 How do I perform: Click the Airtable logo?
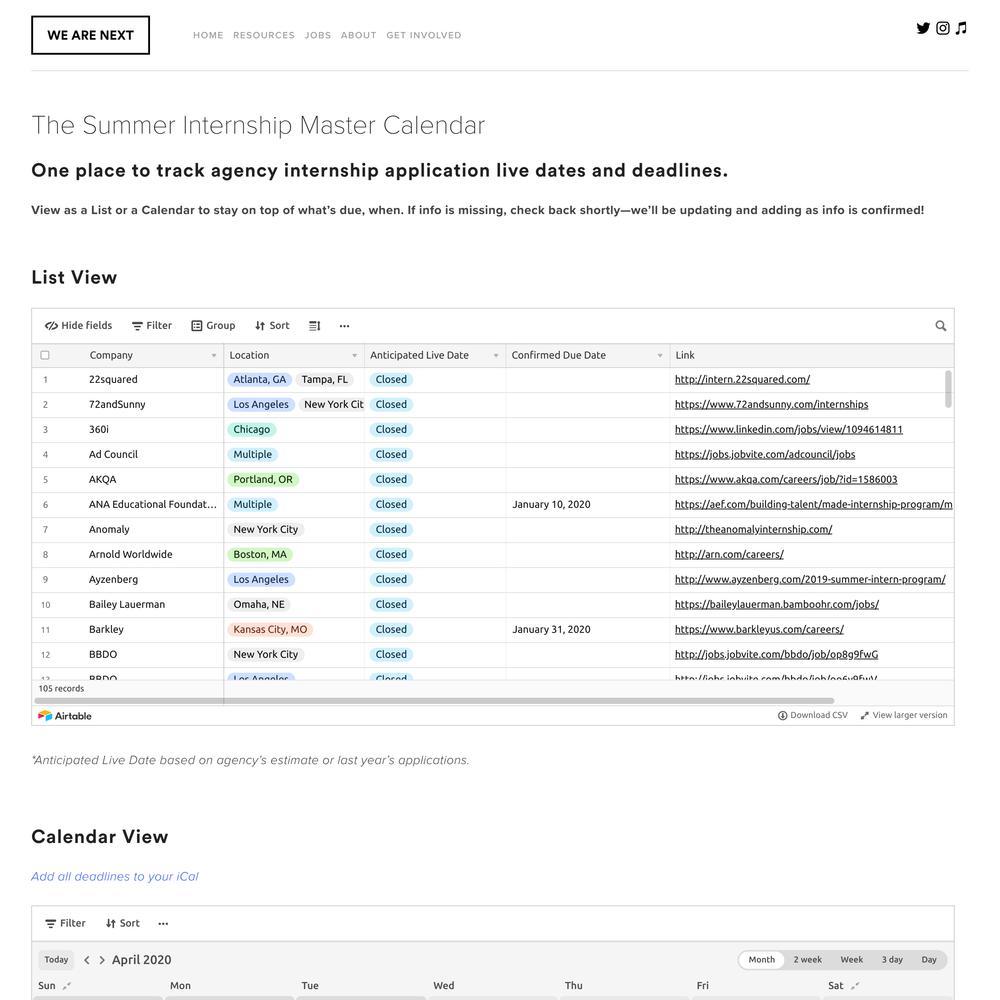click(64, 716)
